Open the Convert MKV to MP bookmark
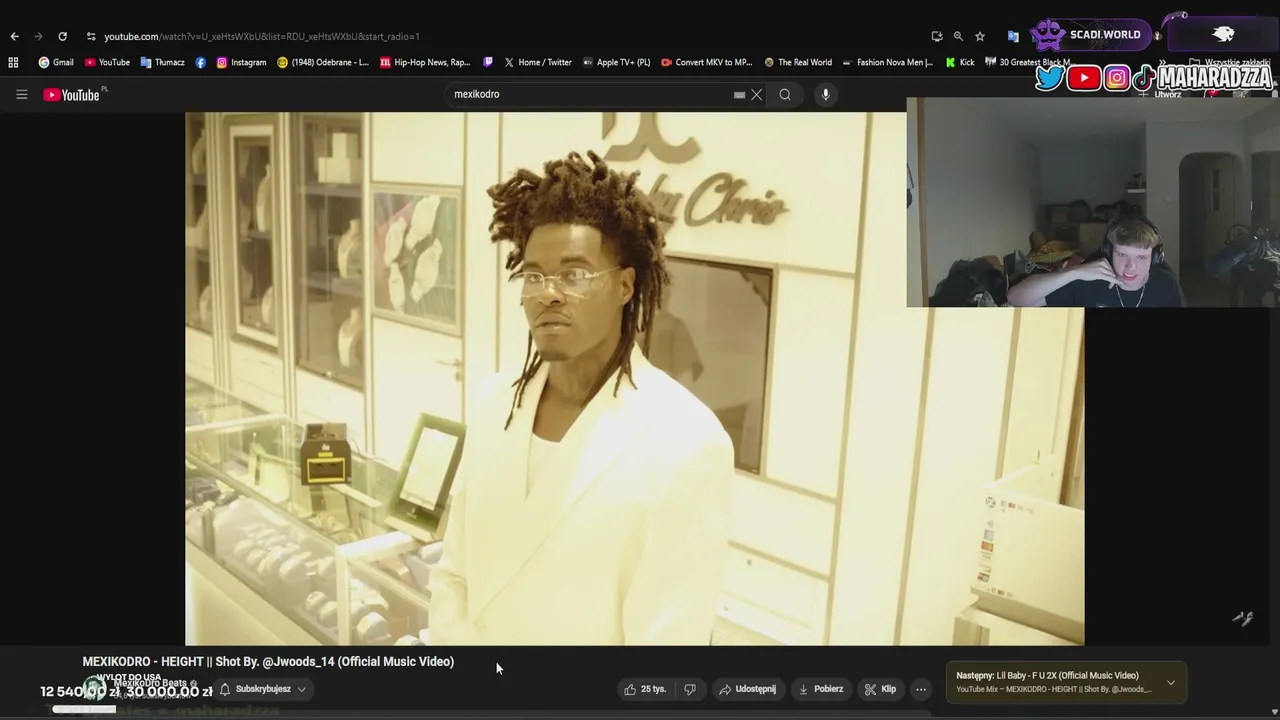This screenshot has width=1280, height=720. tap(706, 62)
